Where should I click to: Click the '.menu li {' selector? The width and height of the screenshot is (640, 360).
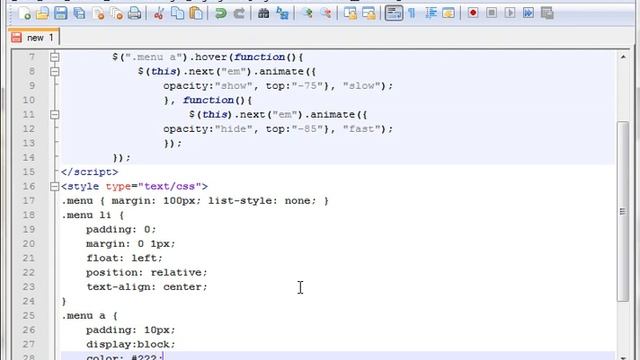pos(93,215)
